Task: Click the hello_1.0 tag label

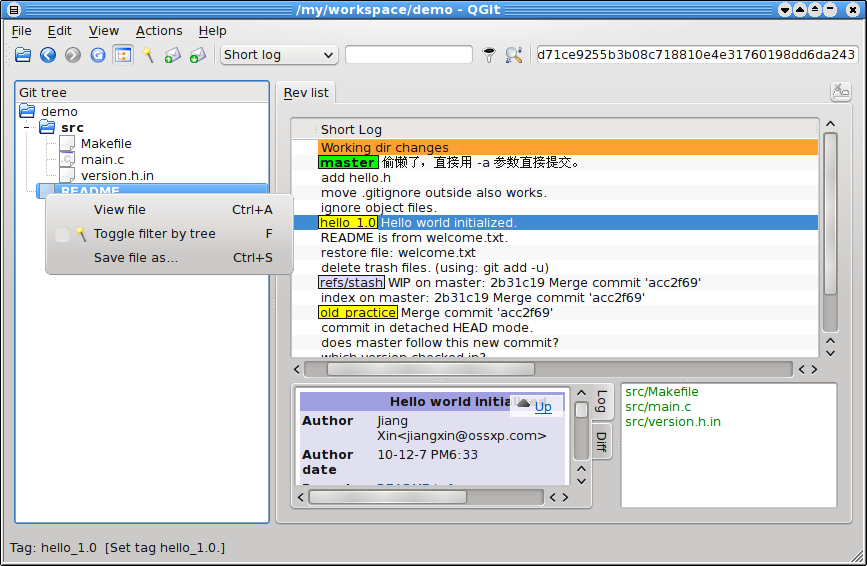Action: [x=348, y=223]
